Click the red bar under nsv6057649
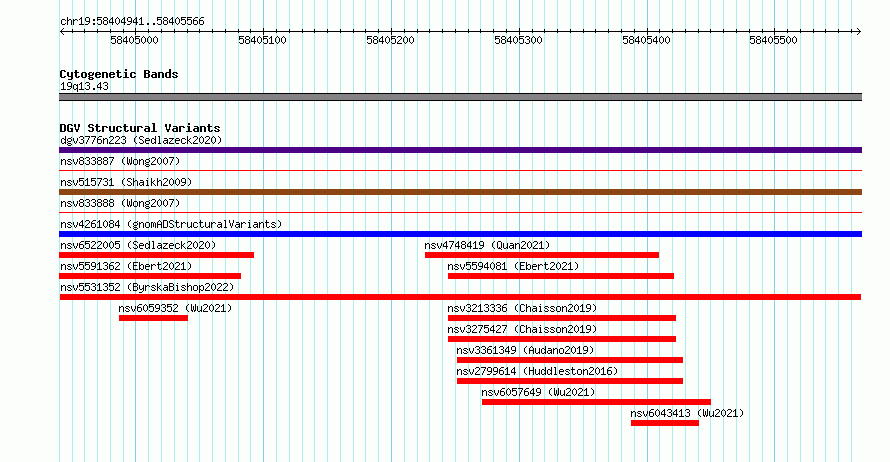This screenshot has height=462, width=890. (x=596, y=402)
